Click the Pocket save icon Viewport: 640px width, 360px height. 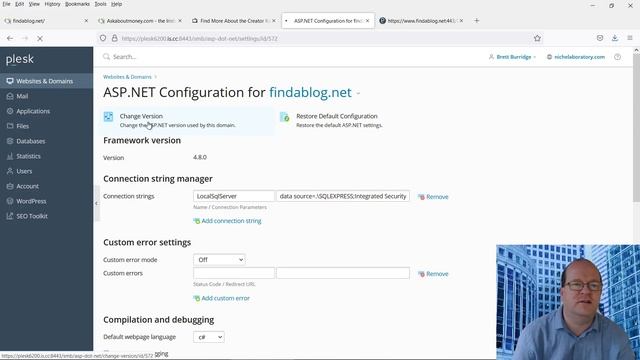pyautogui.click(x=600, y=38)
